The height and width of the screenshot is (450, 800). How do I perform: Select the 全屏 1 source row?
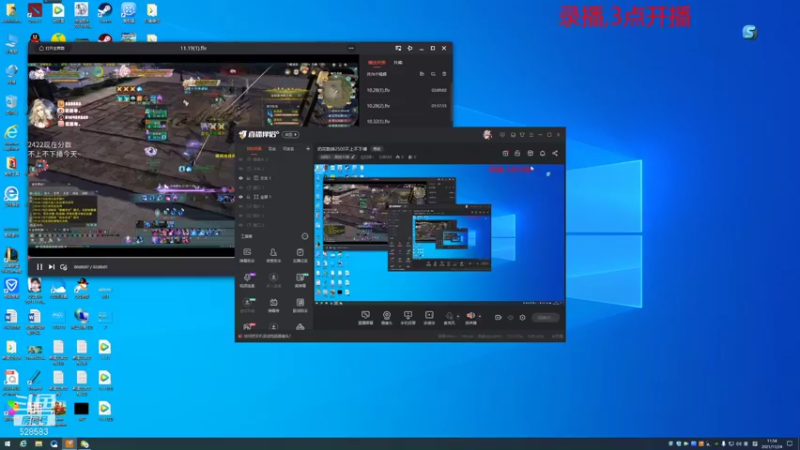point(274,197)
